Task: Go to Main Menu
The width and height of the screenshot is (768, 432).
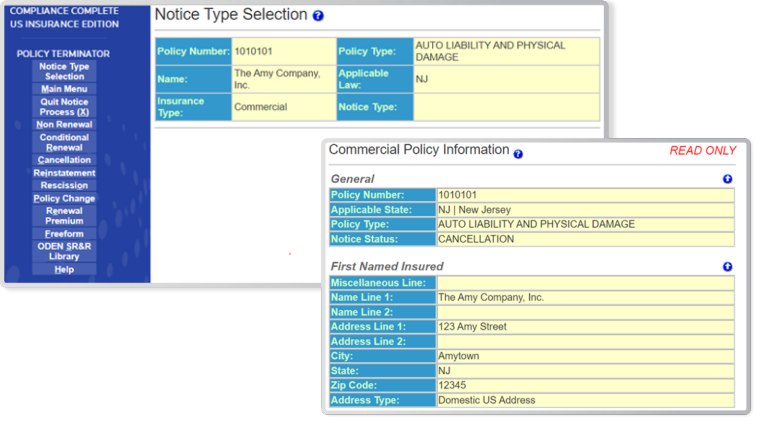Action: (64, 90)
